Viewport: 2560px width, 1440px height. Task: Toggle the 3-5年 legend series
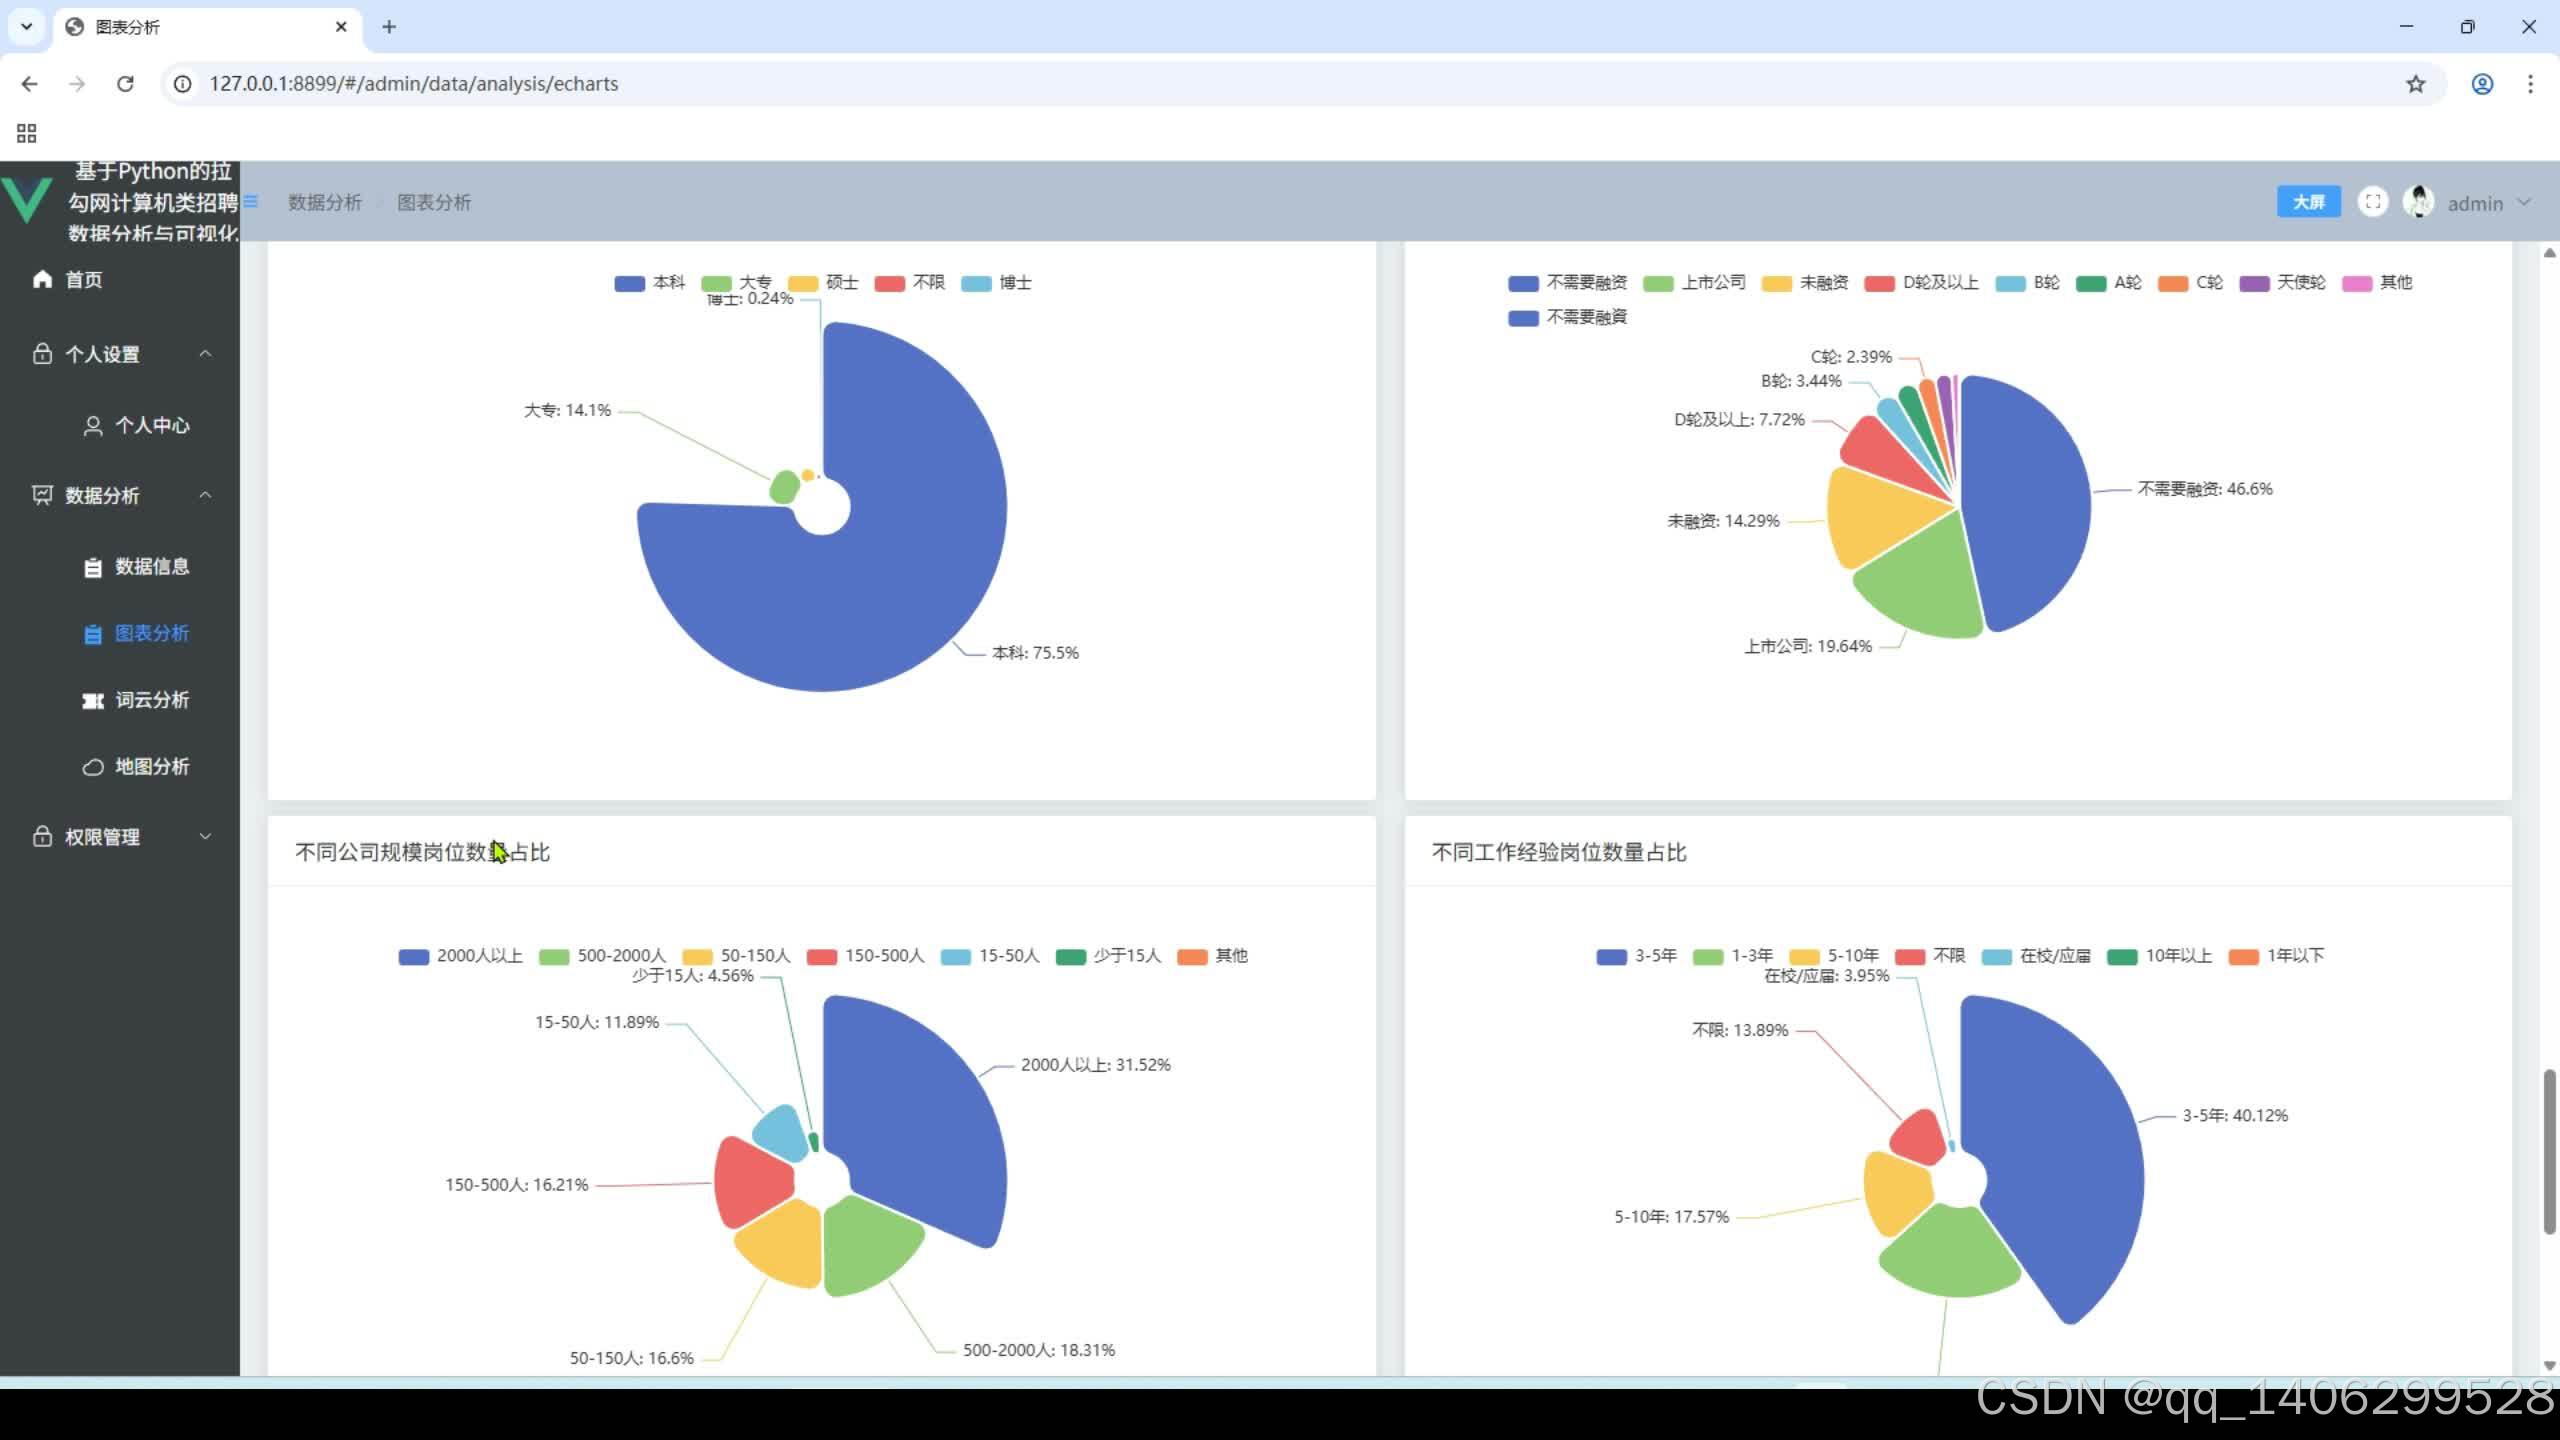point(1637,956)
